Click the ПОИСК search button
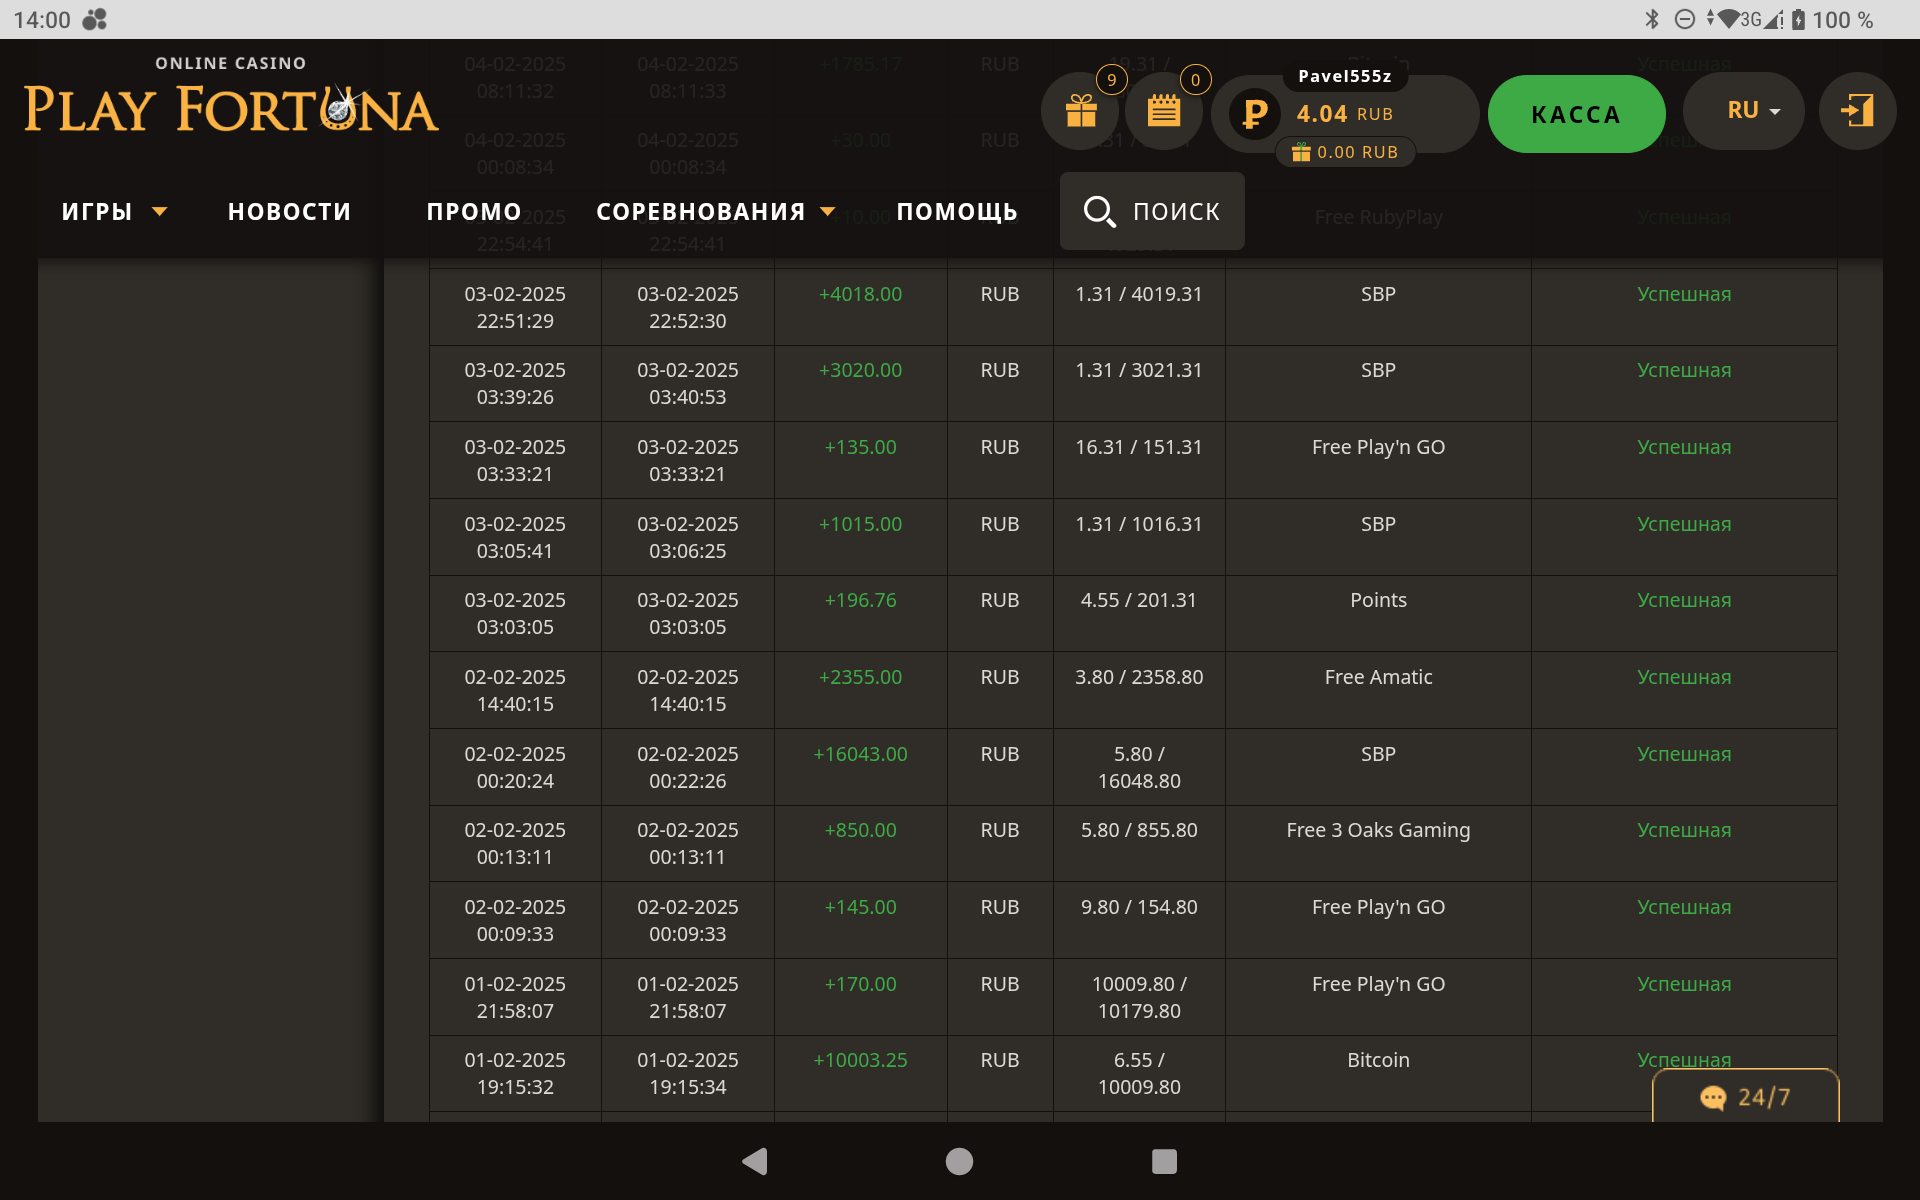Viewport: 1920px width, 1200px height. coord(1152,211)
